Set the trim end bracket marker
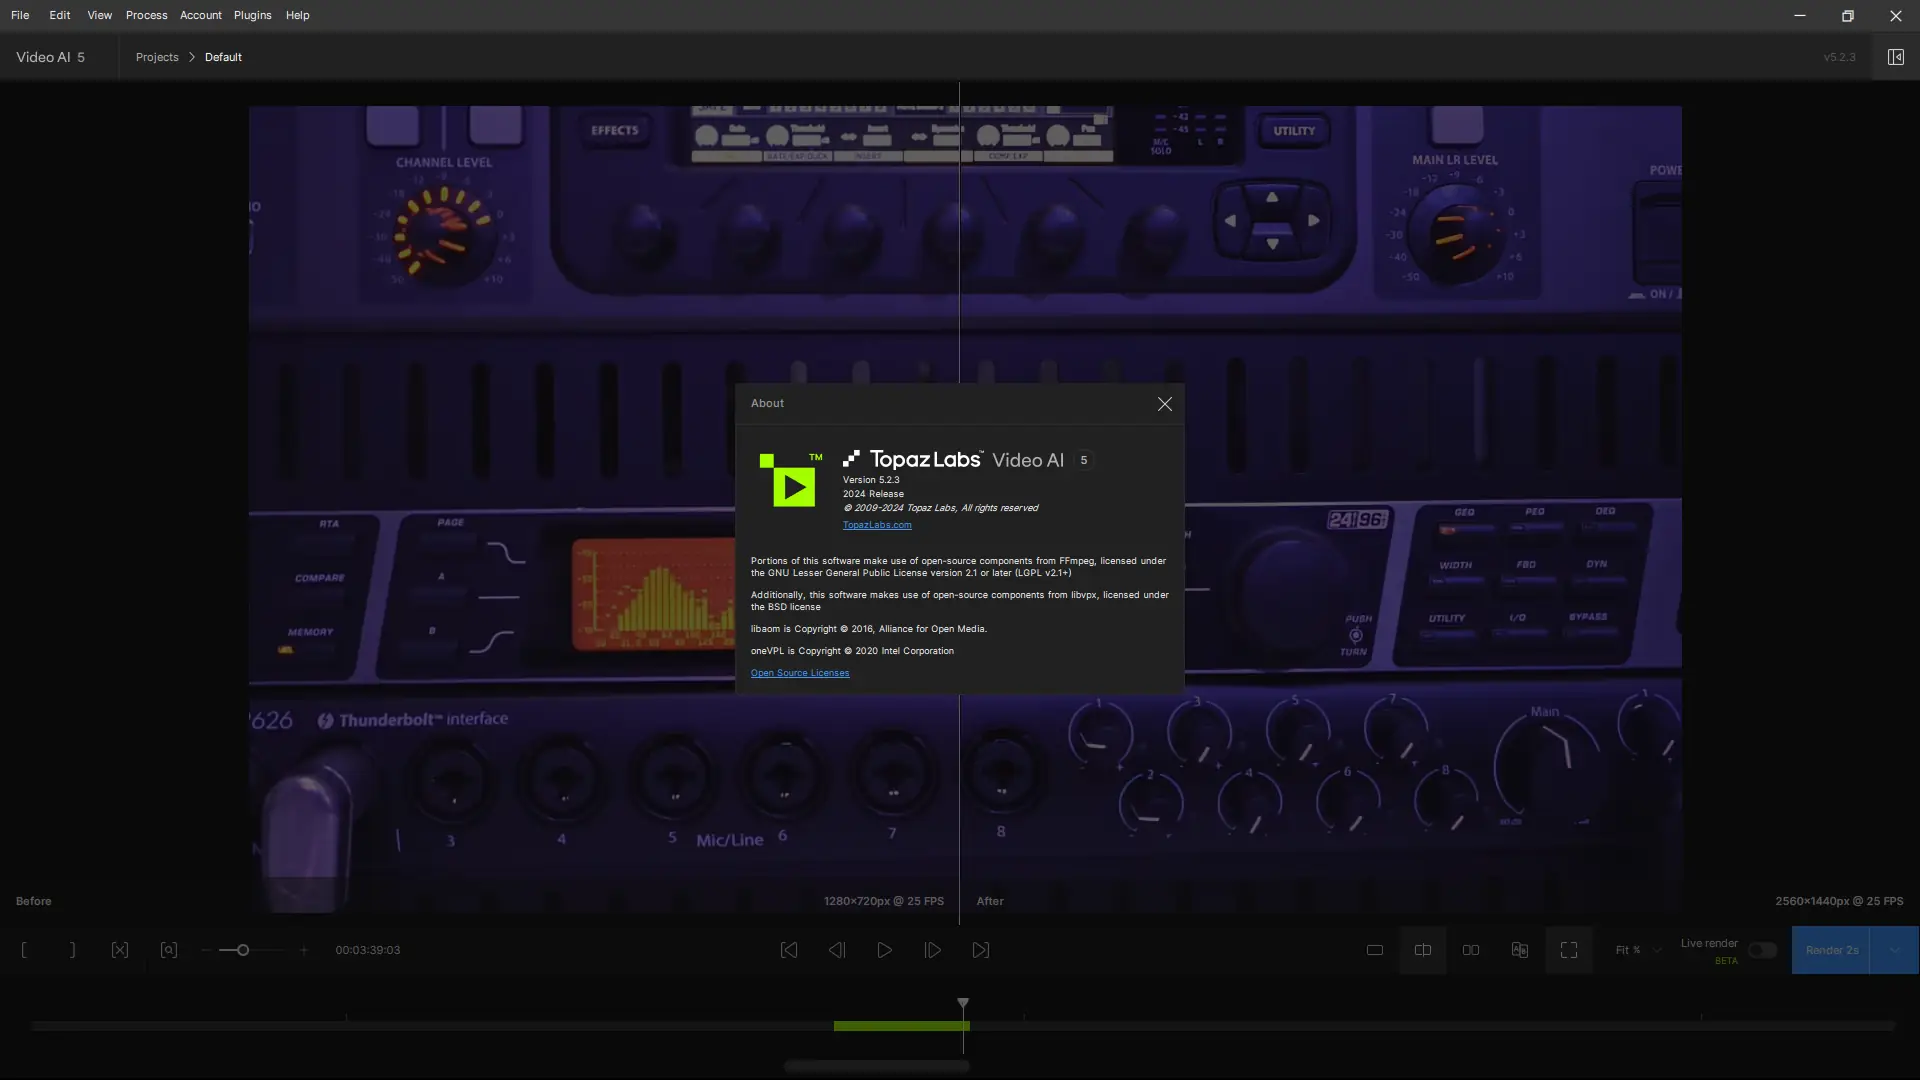 (72, 950)
